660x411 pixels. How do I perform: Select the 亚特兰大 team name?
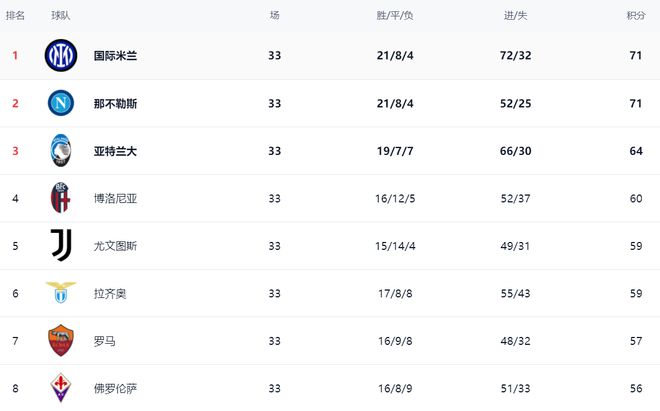click(x=115, y=151)
